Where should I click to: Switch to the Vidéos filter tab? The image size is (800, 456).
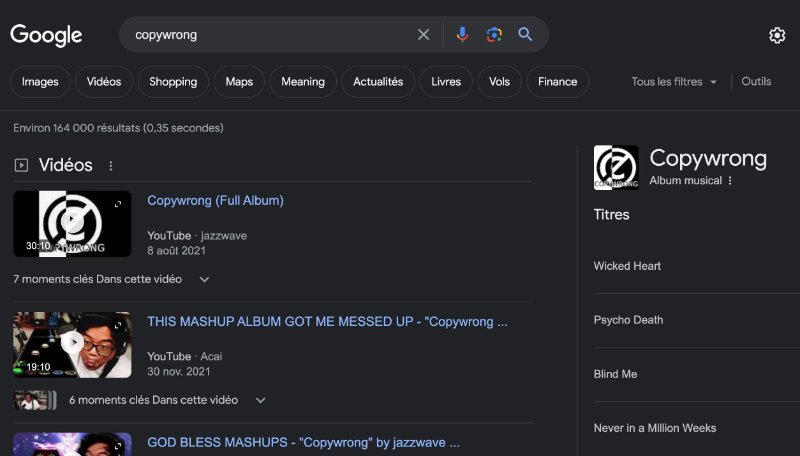pos(104,82)
